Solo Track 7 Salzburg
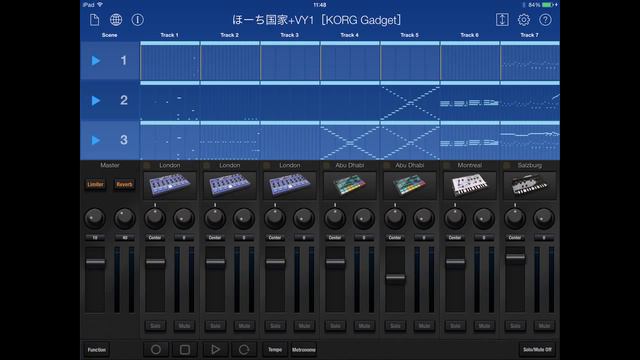640x360 pixels. point(516,326)
